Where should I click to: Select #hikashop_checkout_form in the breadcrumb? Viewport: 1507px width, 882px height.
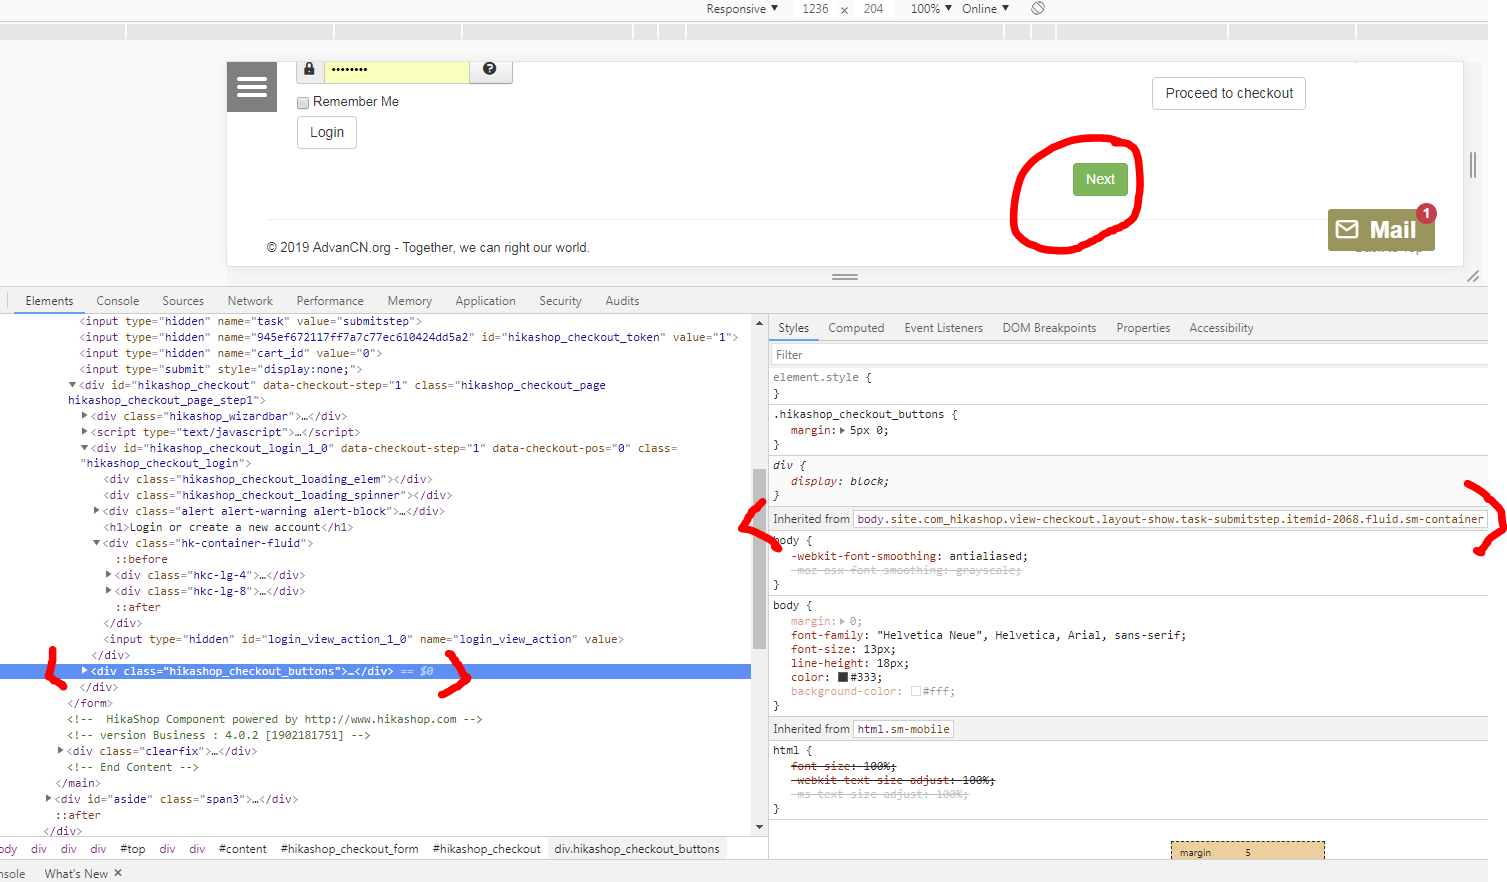pos(349,849)
